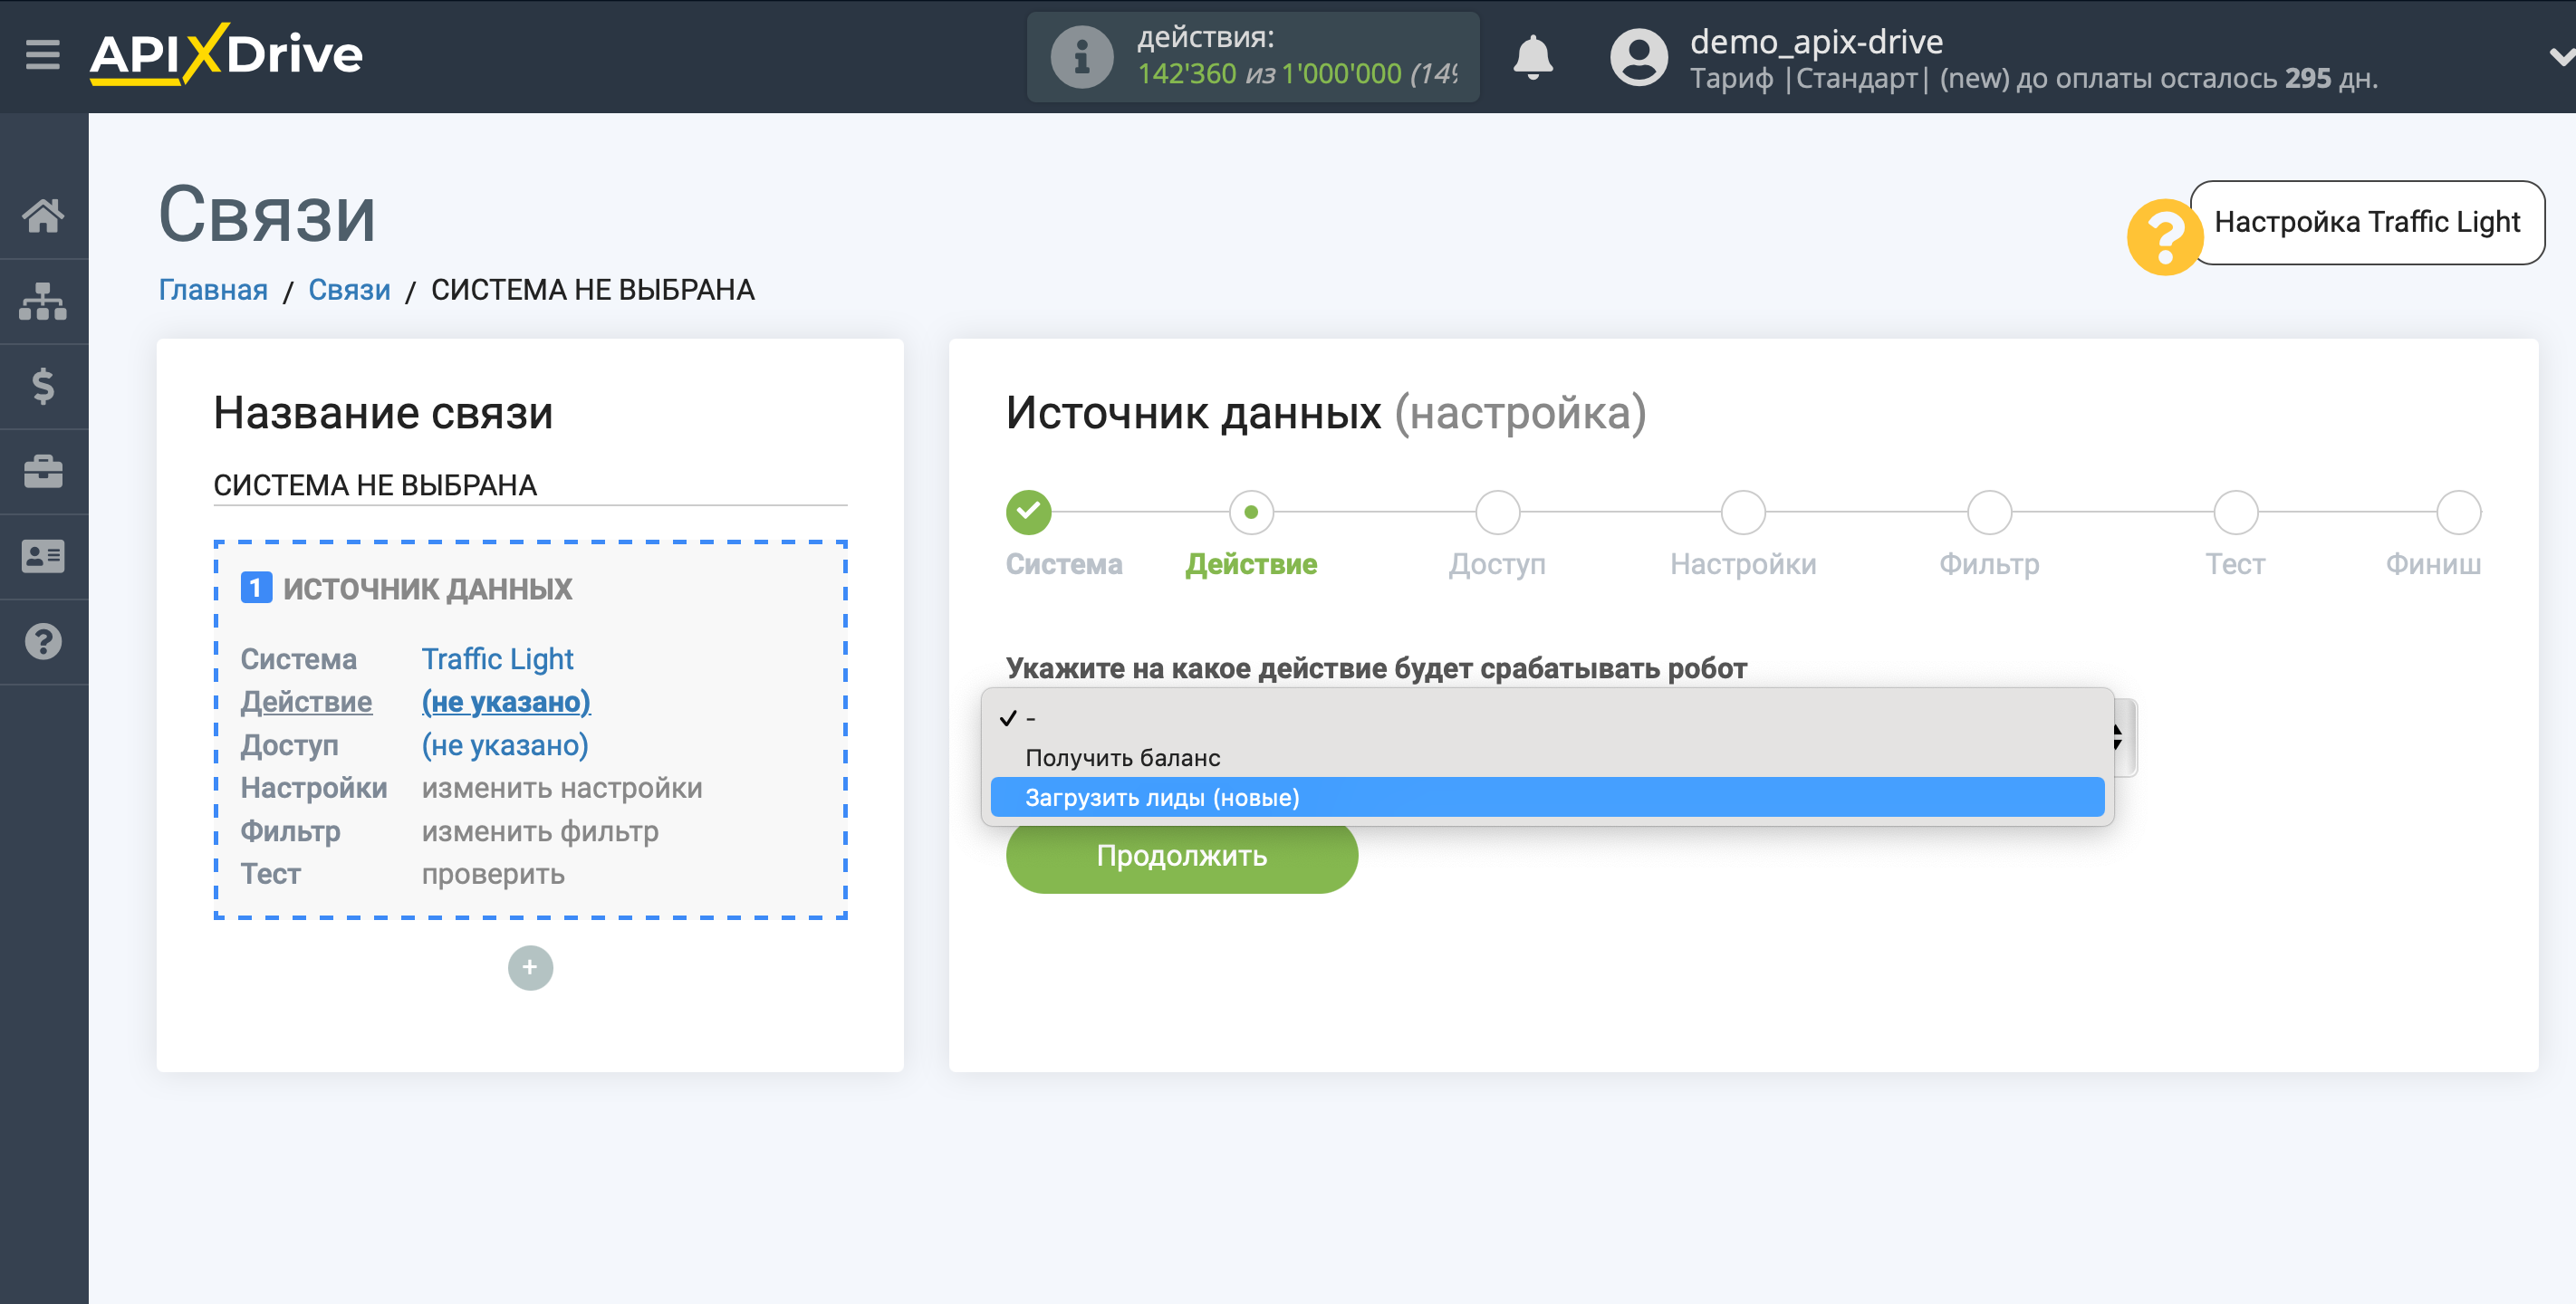Select the dash empty option

(1547, 718)
